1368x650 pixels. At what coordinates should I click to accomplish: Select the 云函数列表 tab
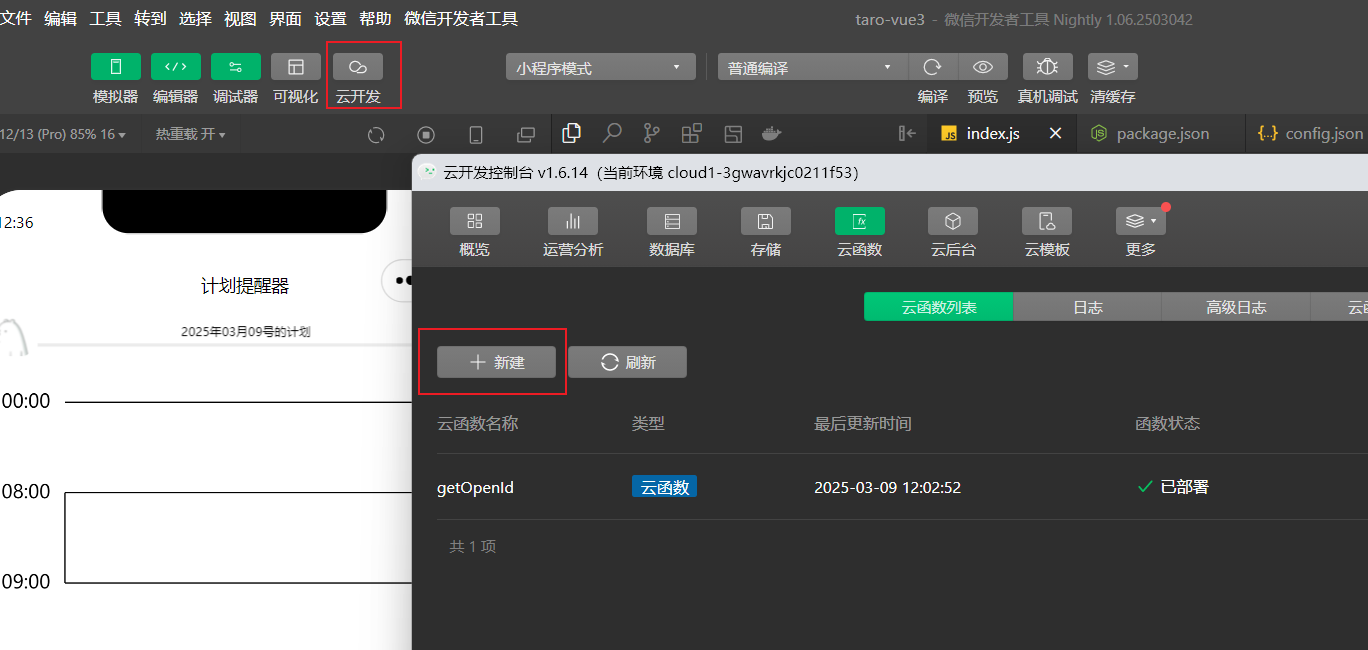pyautogui.click(x=939, y=307)
